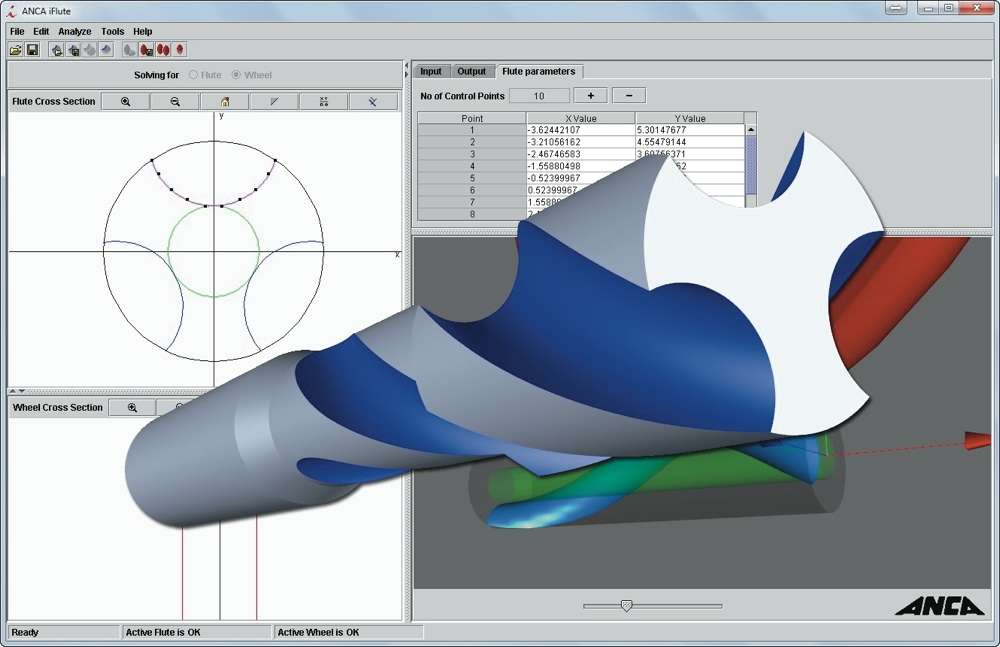Screen dimensions: 1000x647
Task: Collapse right panel with the lower splitter arrow
Action: [x=407, y=75]
